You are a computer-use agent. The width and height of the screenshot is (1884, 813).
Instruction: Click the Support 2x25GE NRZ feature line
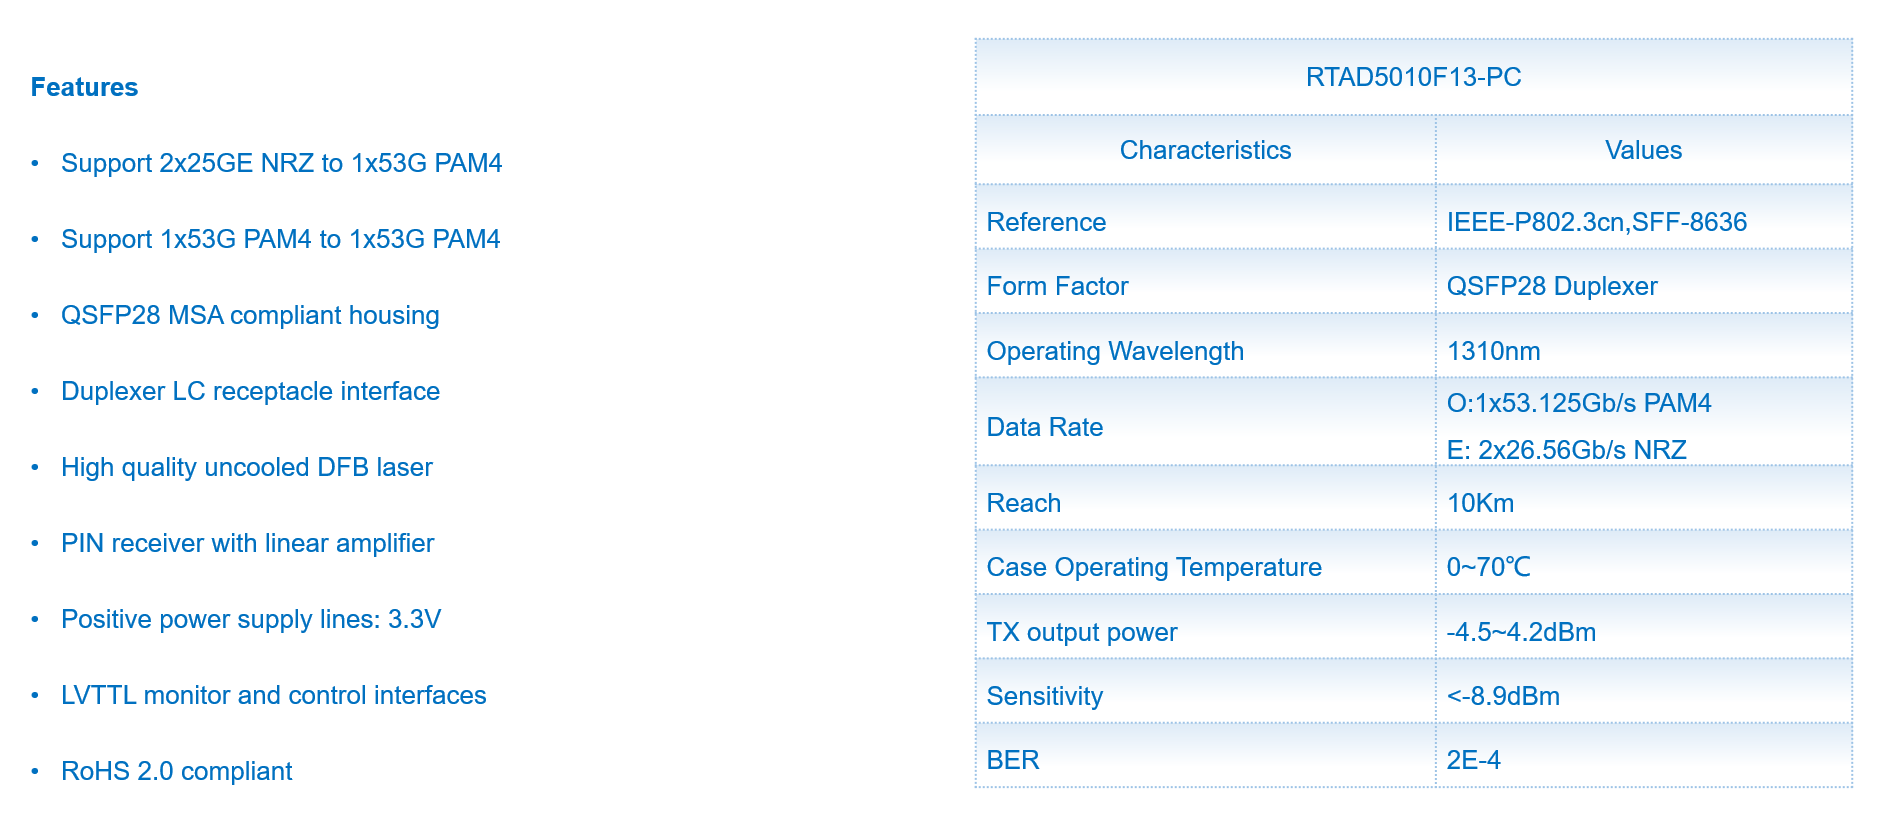point(281,163)
